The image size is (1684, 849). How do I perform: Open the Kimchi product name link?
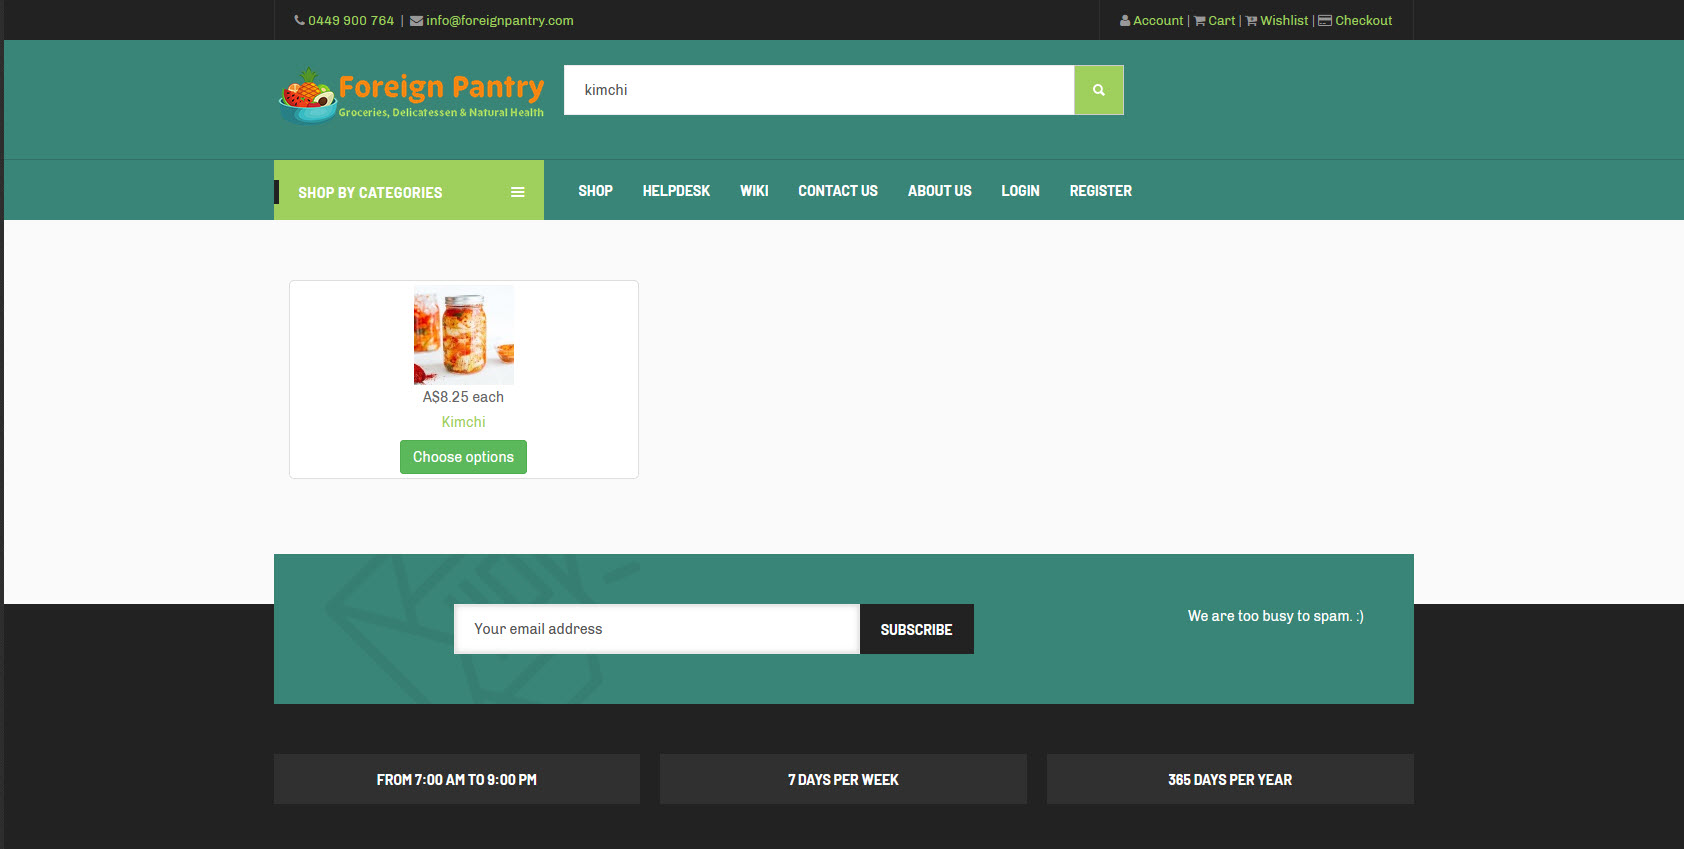point(464,422)
